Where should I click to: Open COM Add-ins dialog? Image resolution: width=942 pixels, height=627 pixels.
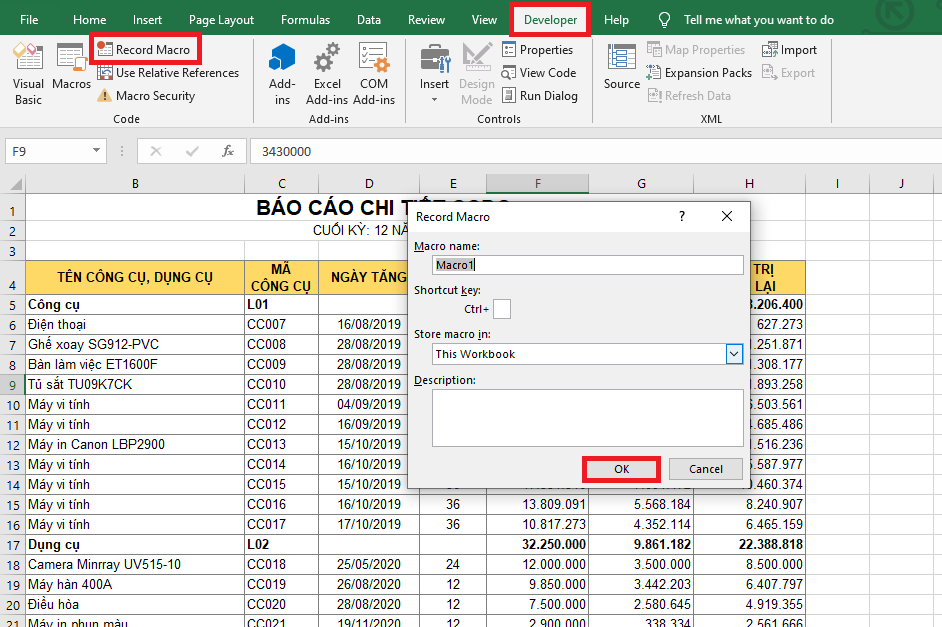pyautogui.click(x=374, y=72)
